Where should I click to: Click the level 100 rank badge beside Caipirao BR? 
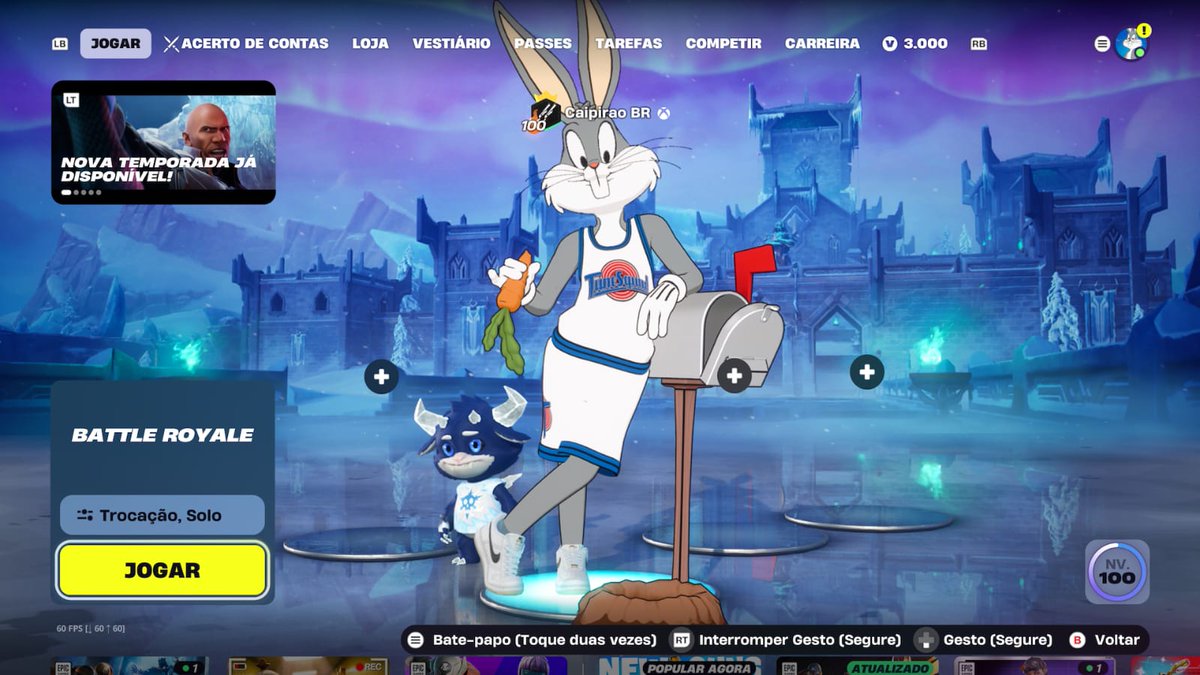(x=541, y=114)
